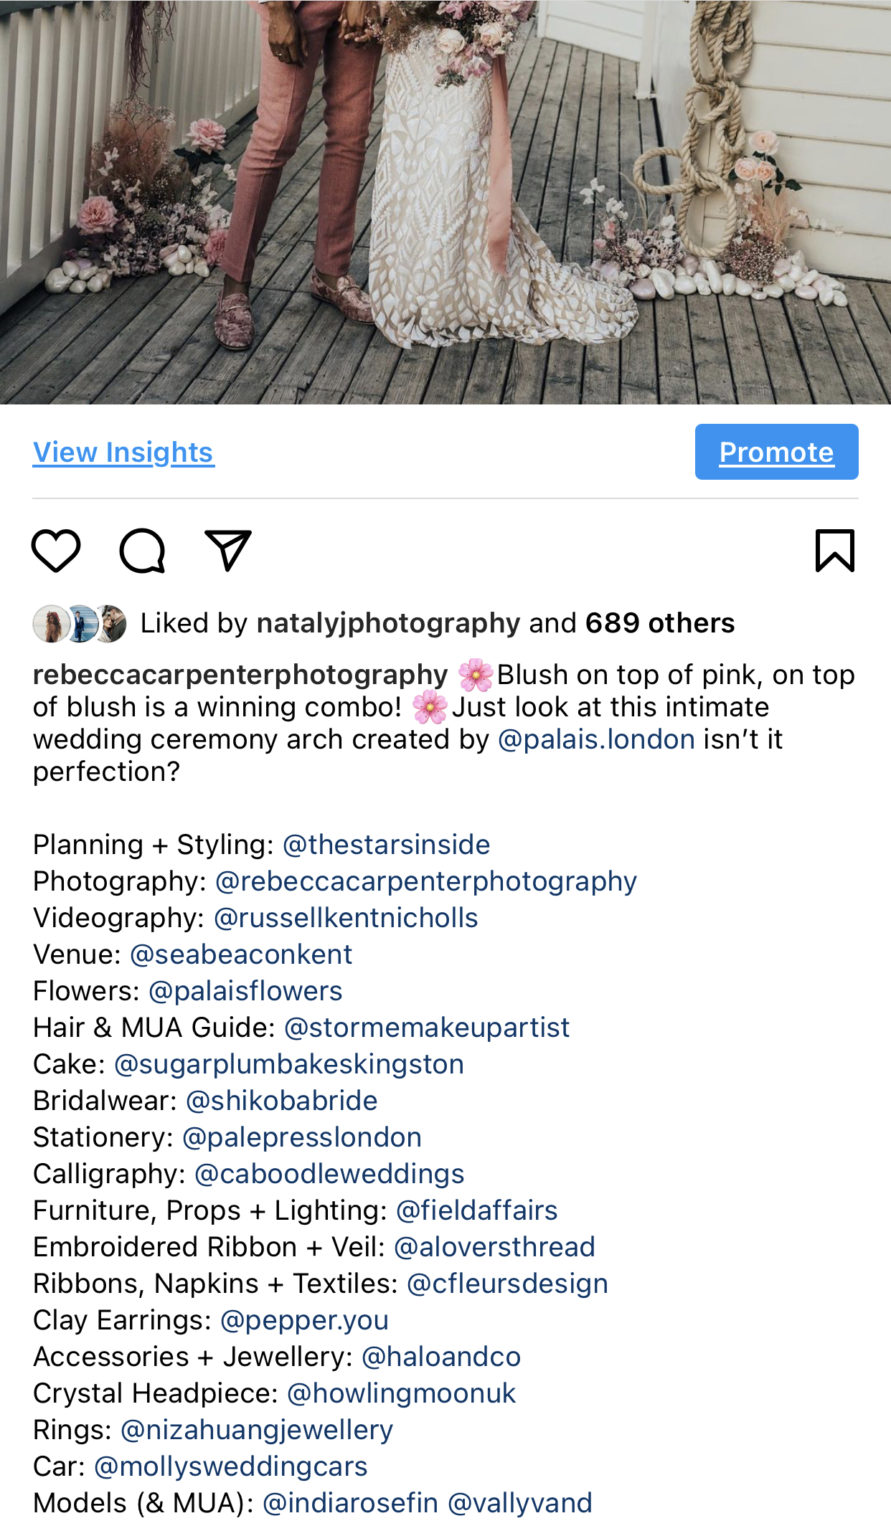Screen dimensions: 891x1536
Task: Open the View Insights link
Action: [123, 452]
